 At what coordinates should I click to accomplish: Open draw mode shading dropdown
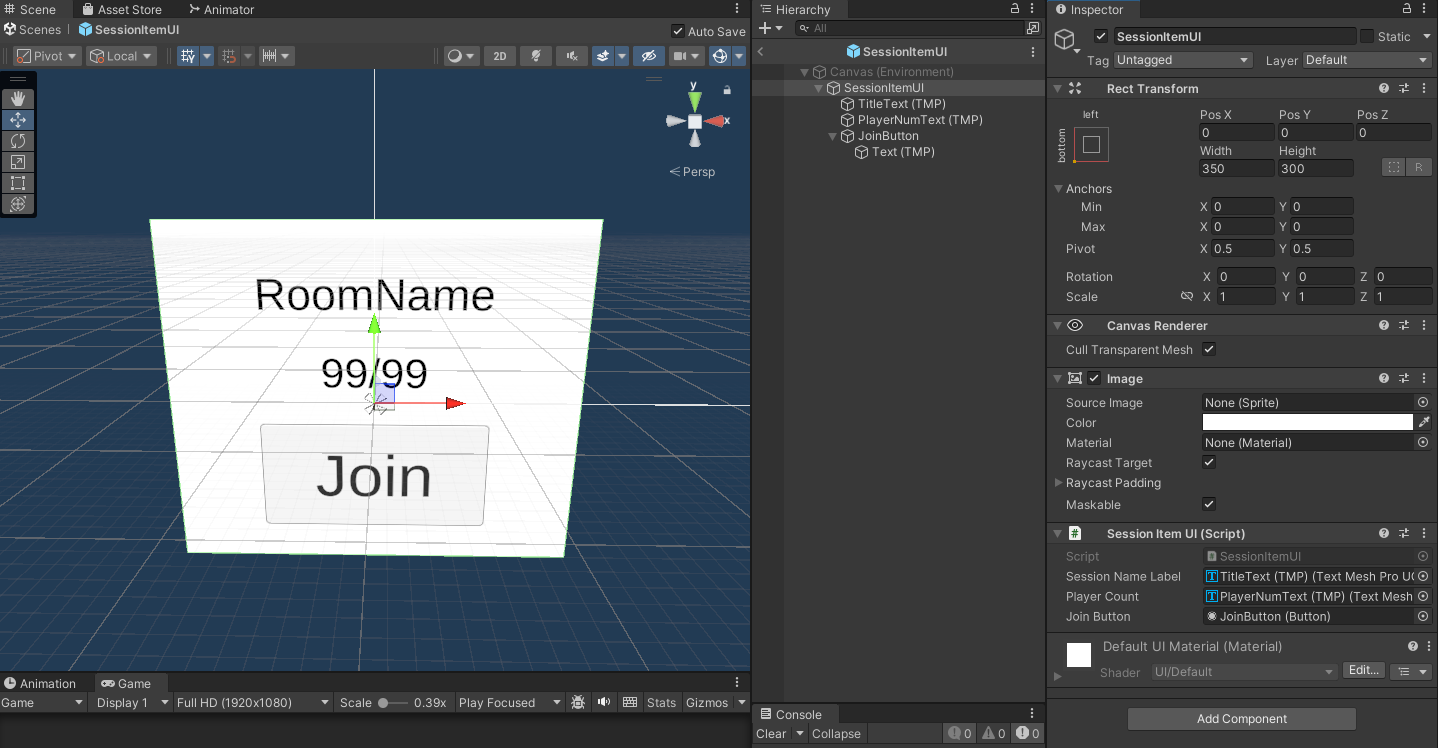pos(461,56)
